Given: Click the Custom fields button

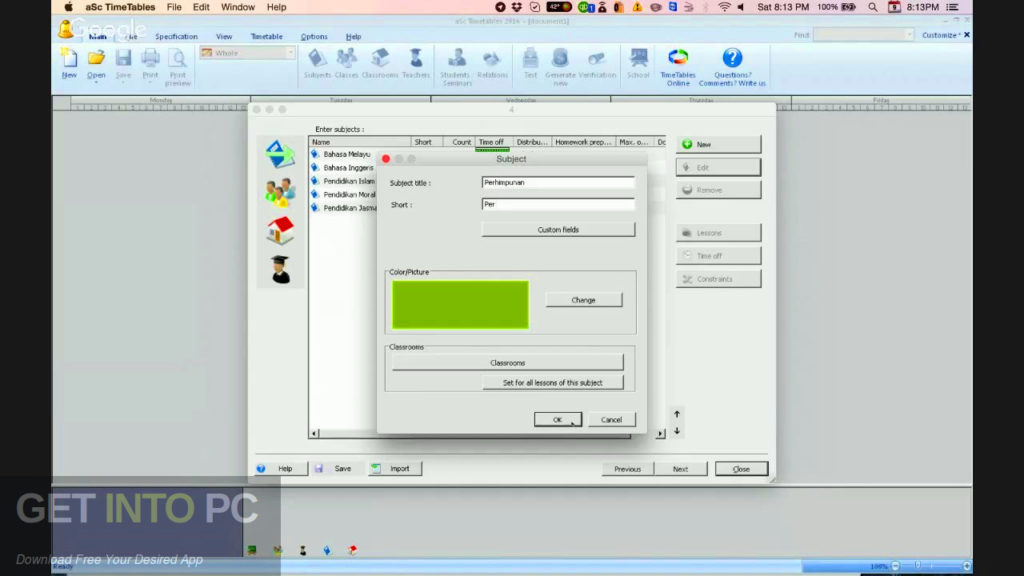Looking at the screenshot, I should 558,229.
